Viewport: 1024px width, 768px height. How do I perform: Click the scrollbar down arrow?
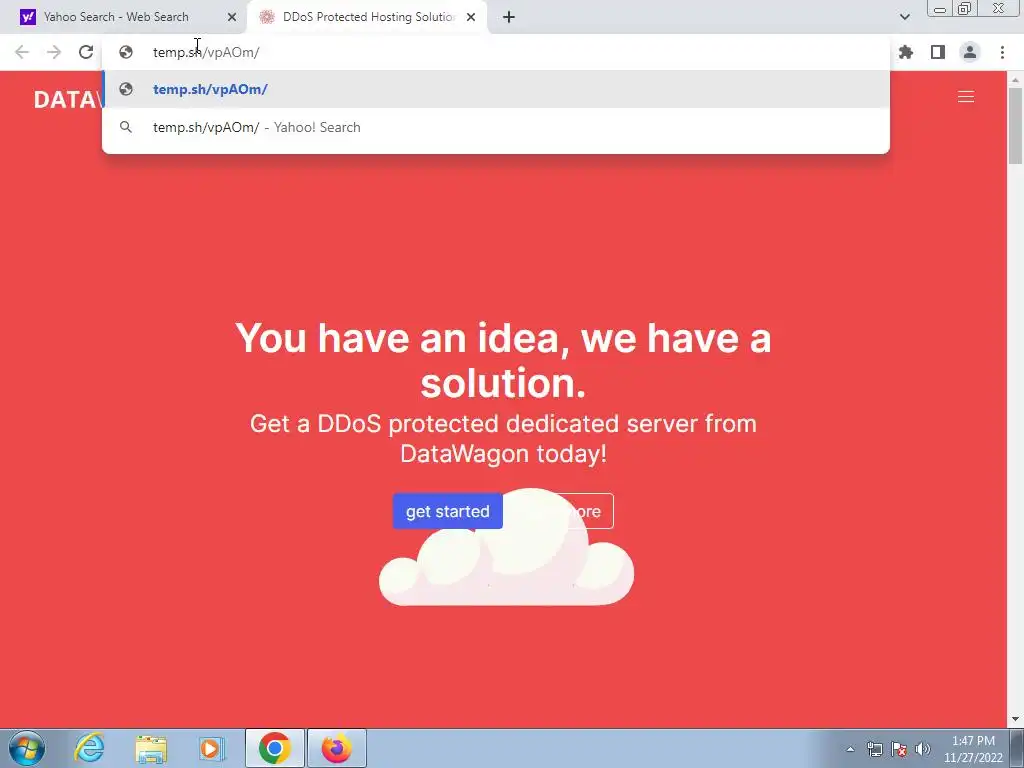(x=1016, y=720)
